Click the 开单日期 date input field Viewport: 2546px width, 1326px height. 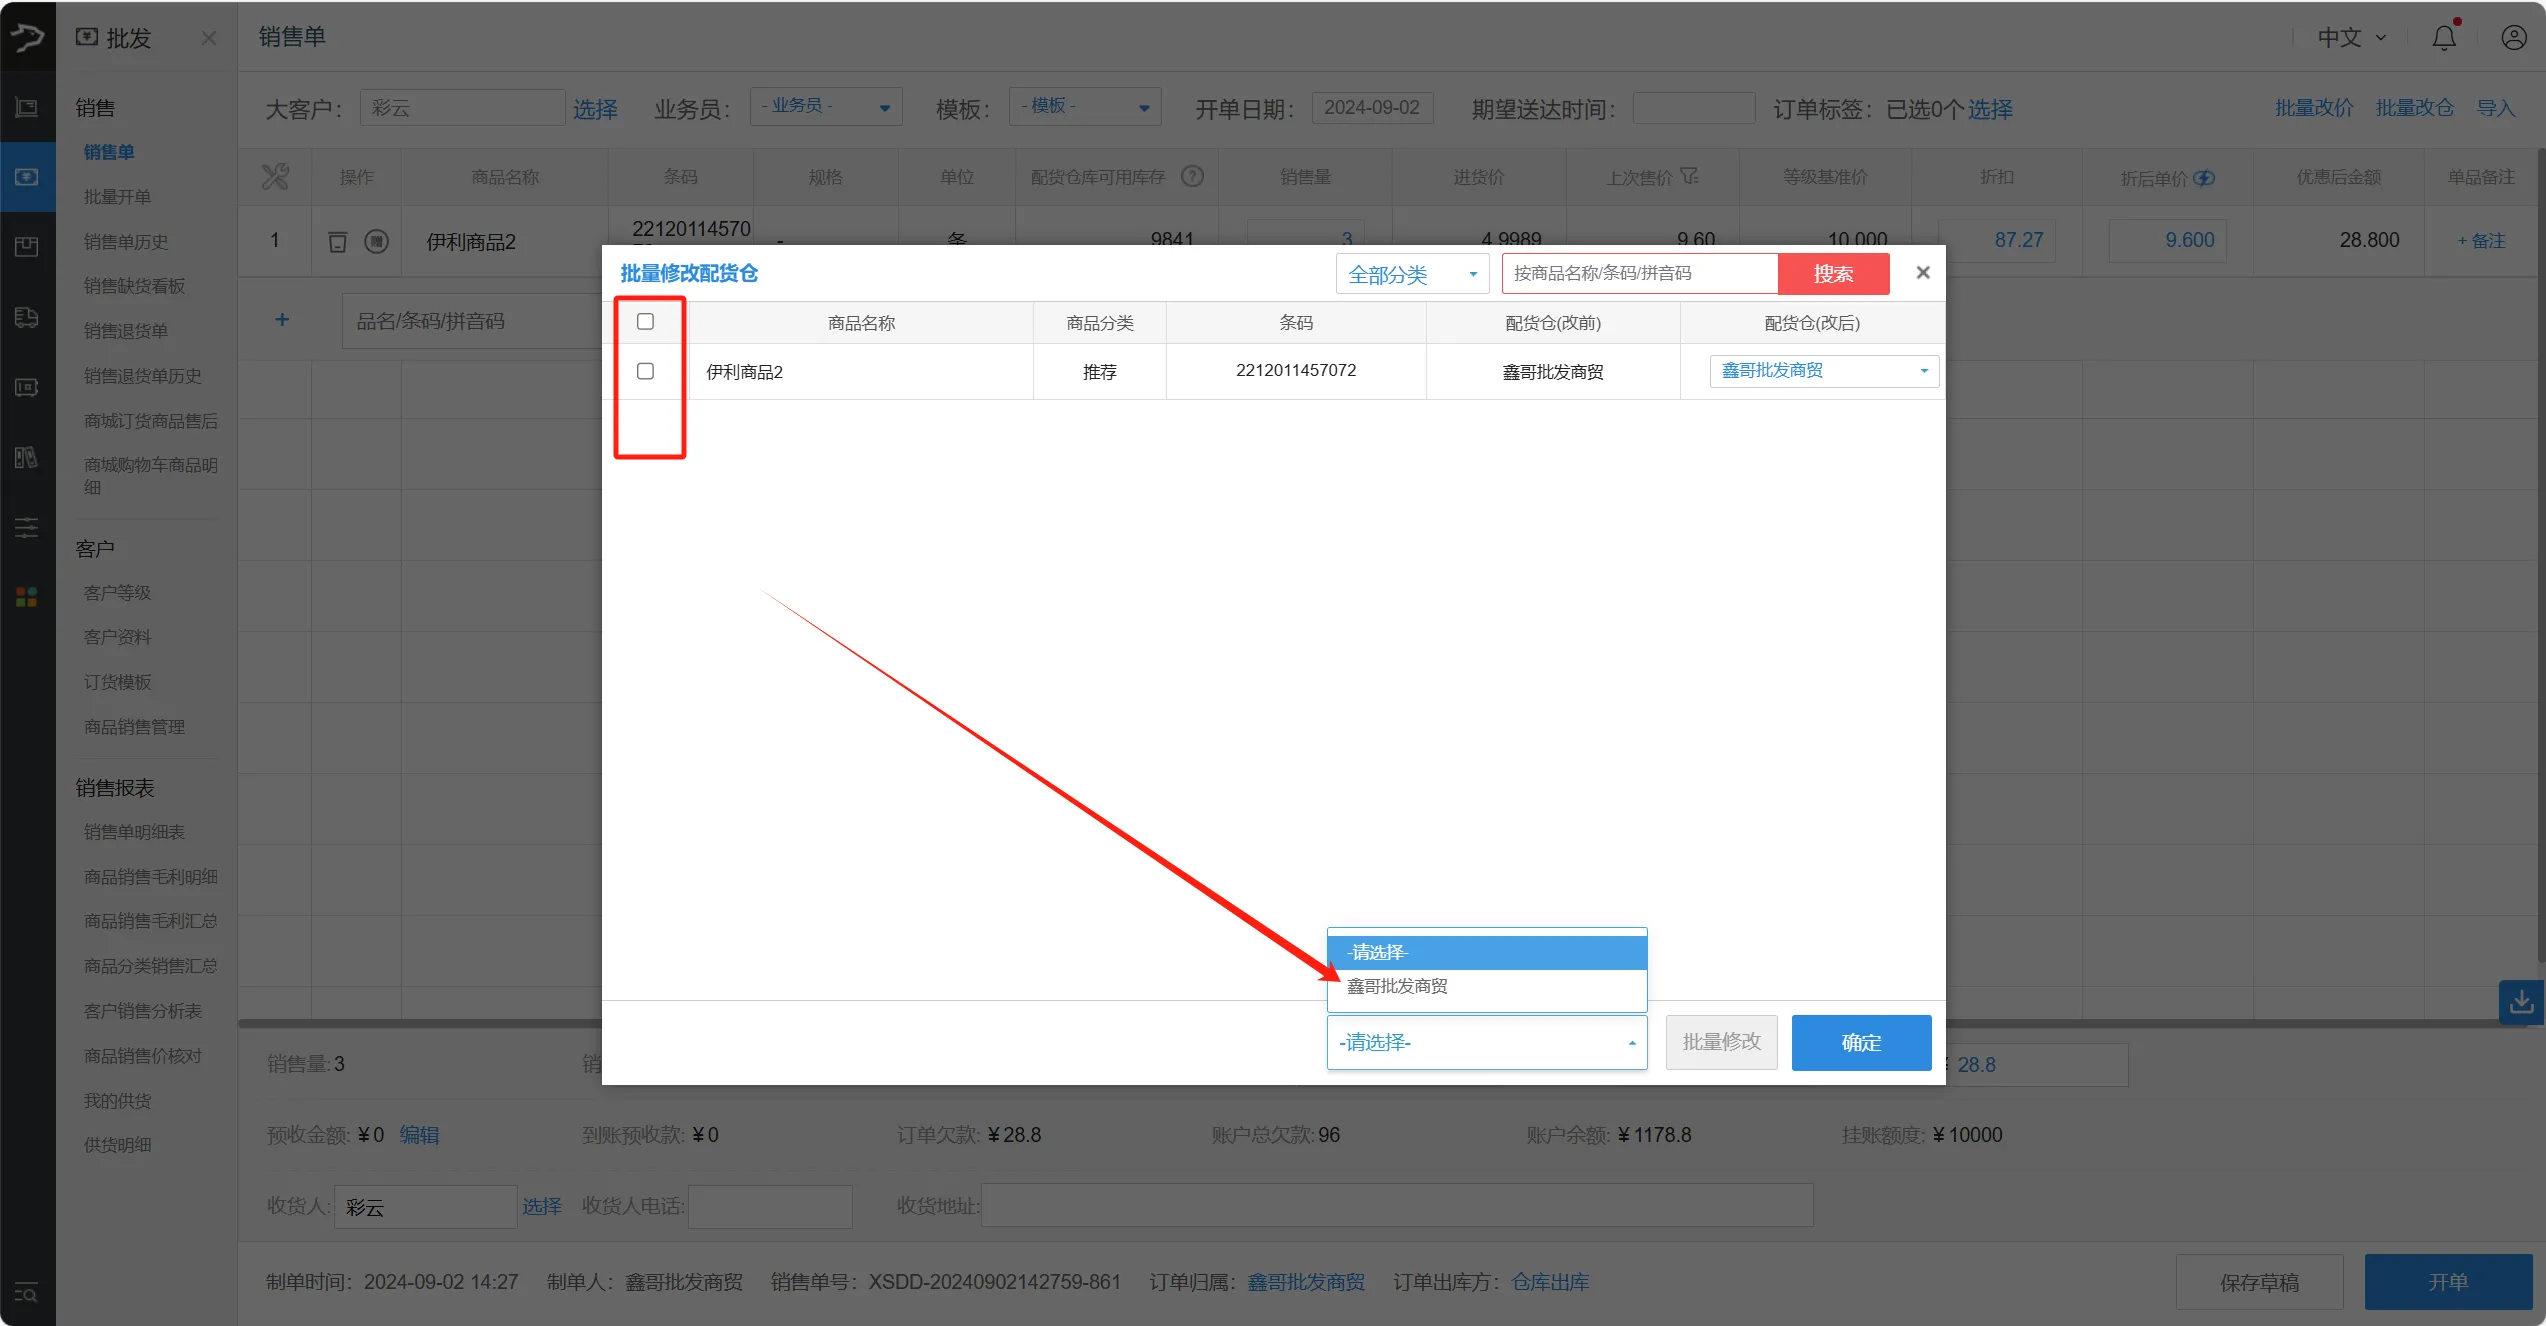tap(1372, 107)
